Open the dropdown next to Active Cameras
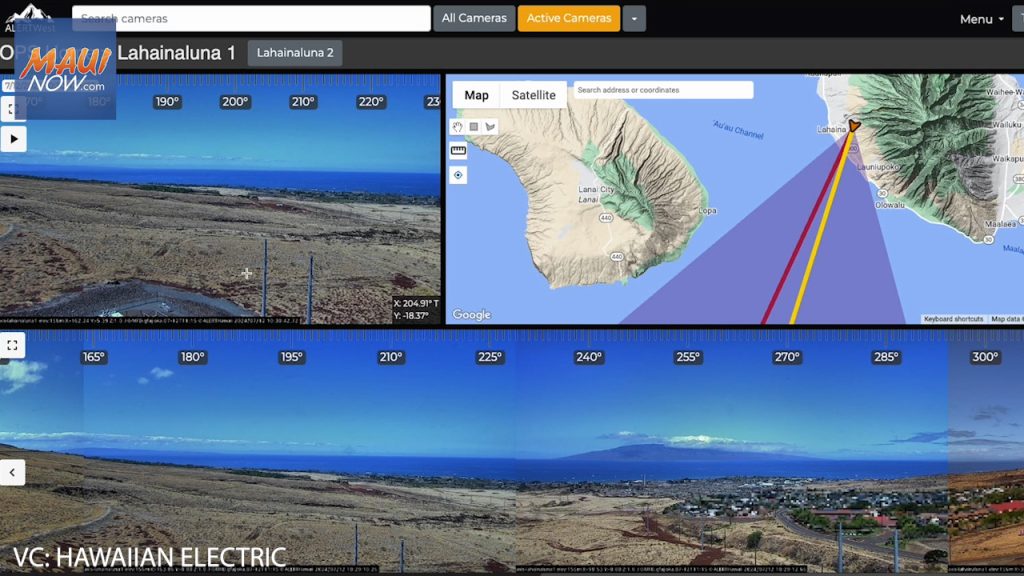Viewport: 1024px width, 576px height. [x=633, y=18]
